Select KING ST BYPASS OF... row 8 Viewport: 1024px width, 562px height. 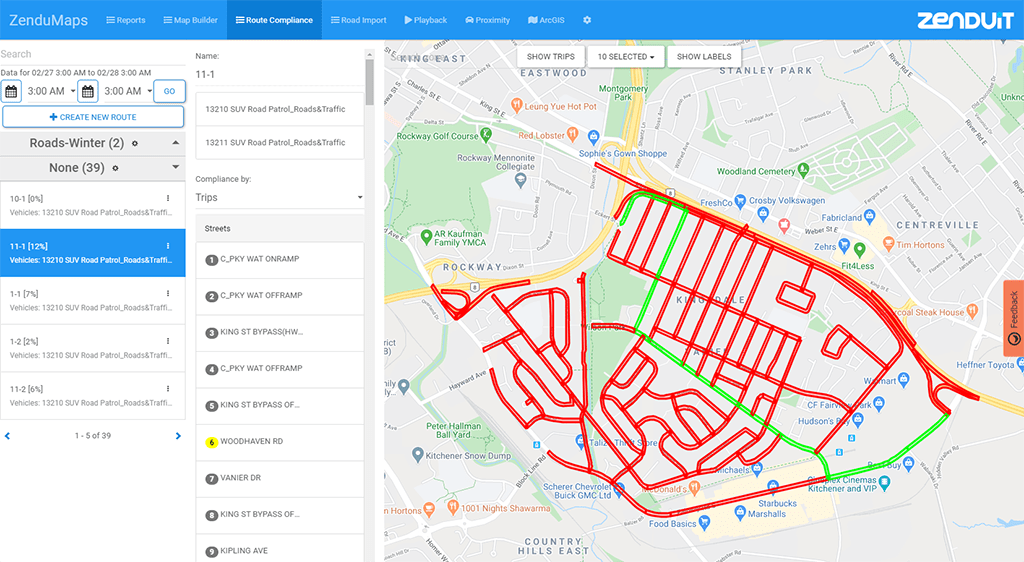(x=280, y=515)
